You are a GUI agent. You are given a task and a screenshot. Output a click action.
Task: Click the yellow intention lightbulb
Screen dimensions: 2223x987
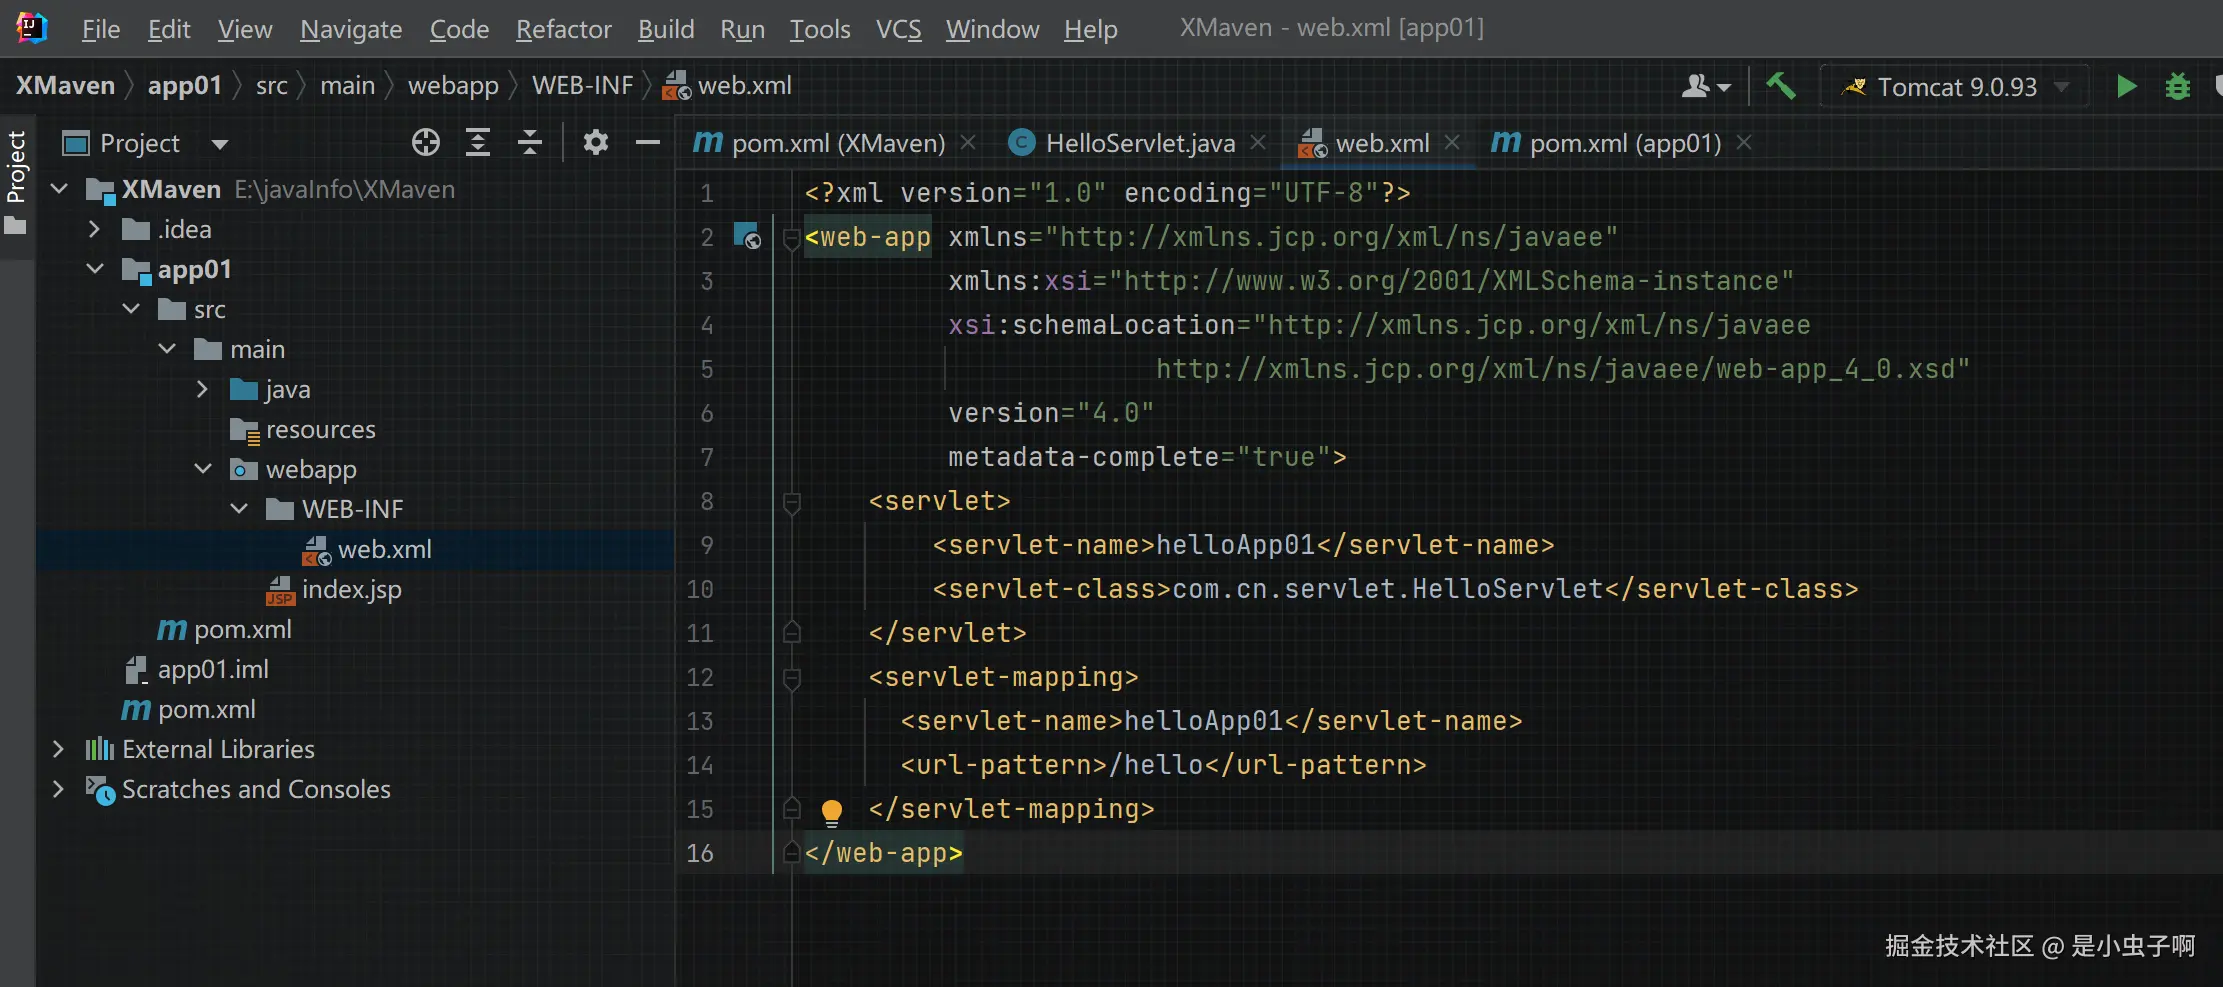831,811
